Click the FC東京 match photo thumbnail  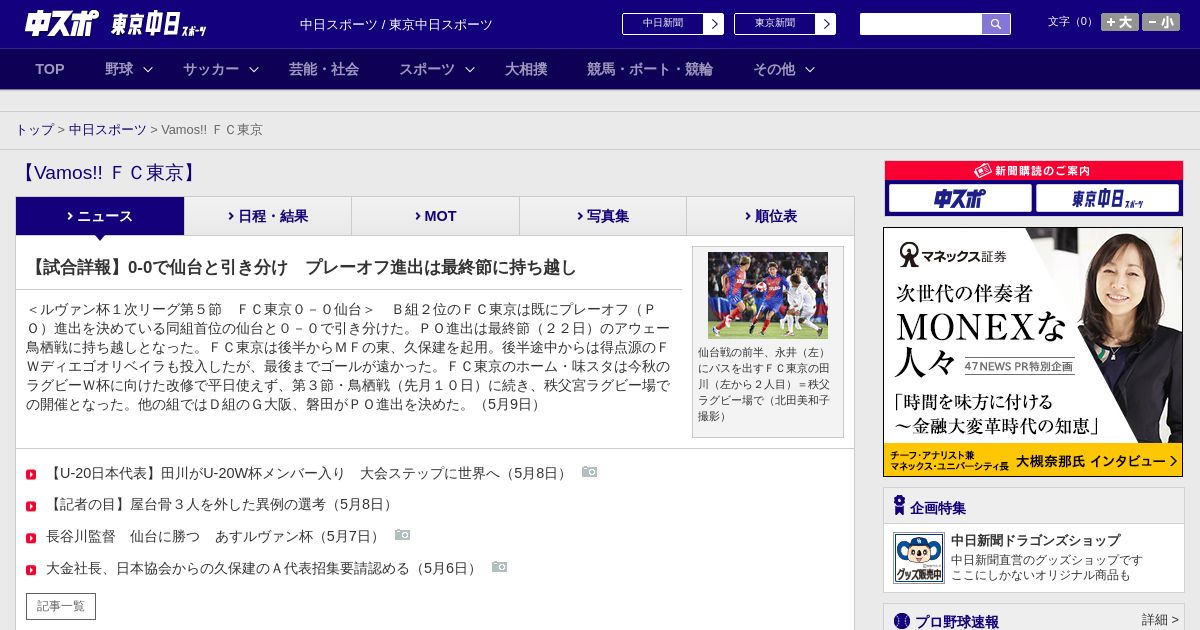click(x=768, y=295)
